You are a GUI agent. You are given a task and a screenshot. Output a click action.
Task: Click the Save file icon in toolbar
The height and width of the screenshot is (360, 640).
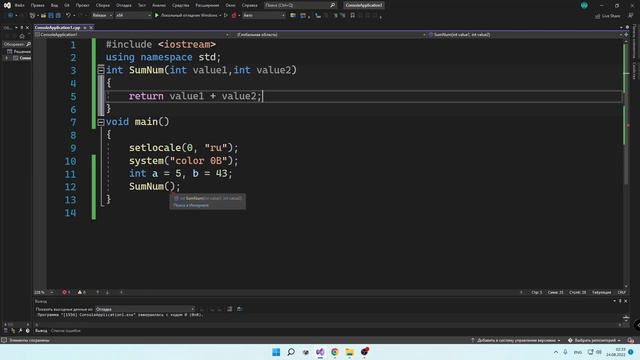(51, 16)
